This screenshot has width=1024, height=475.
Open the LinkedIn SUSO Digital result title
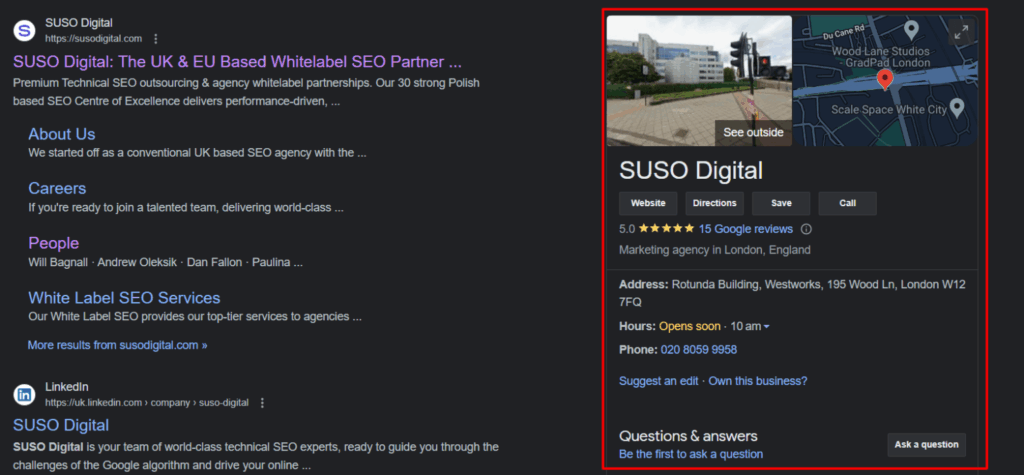[61, 425]
